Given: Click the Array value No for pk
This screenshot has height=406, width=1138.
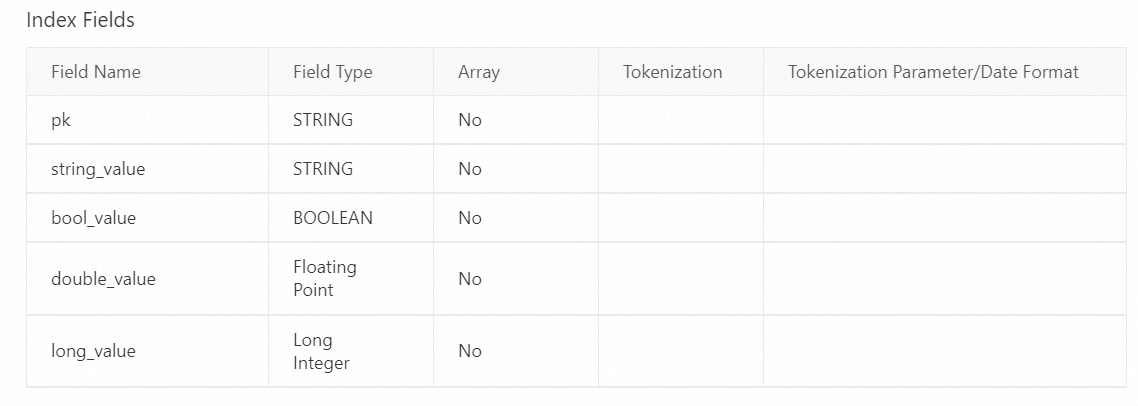Looking at the screenshot, I should pyautogui.click(x=470, y=120).
